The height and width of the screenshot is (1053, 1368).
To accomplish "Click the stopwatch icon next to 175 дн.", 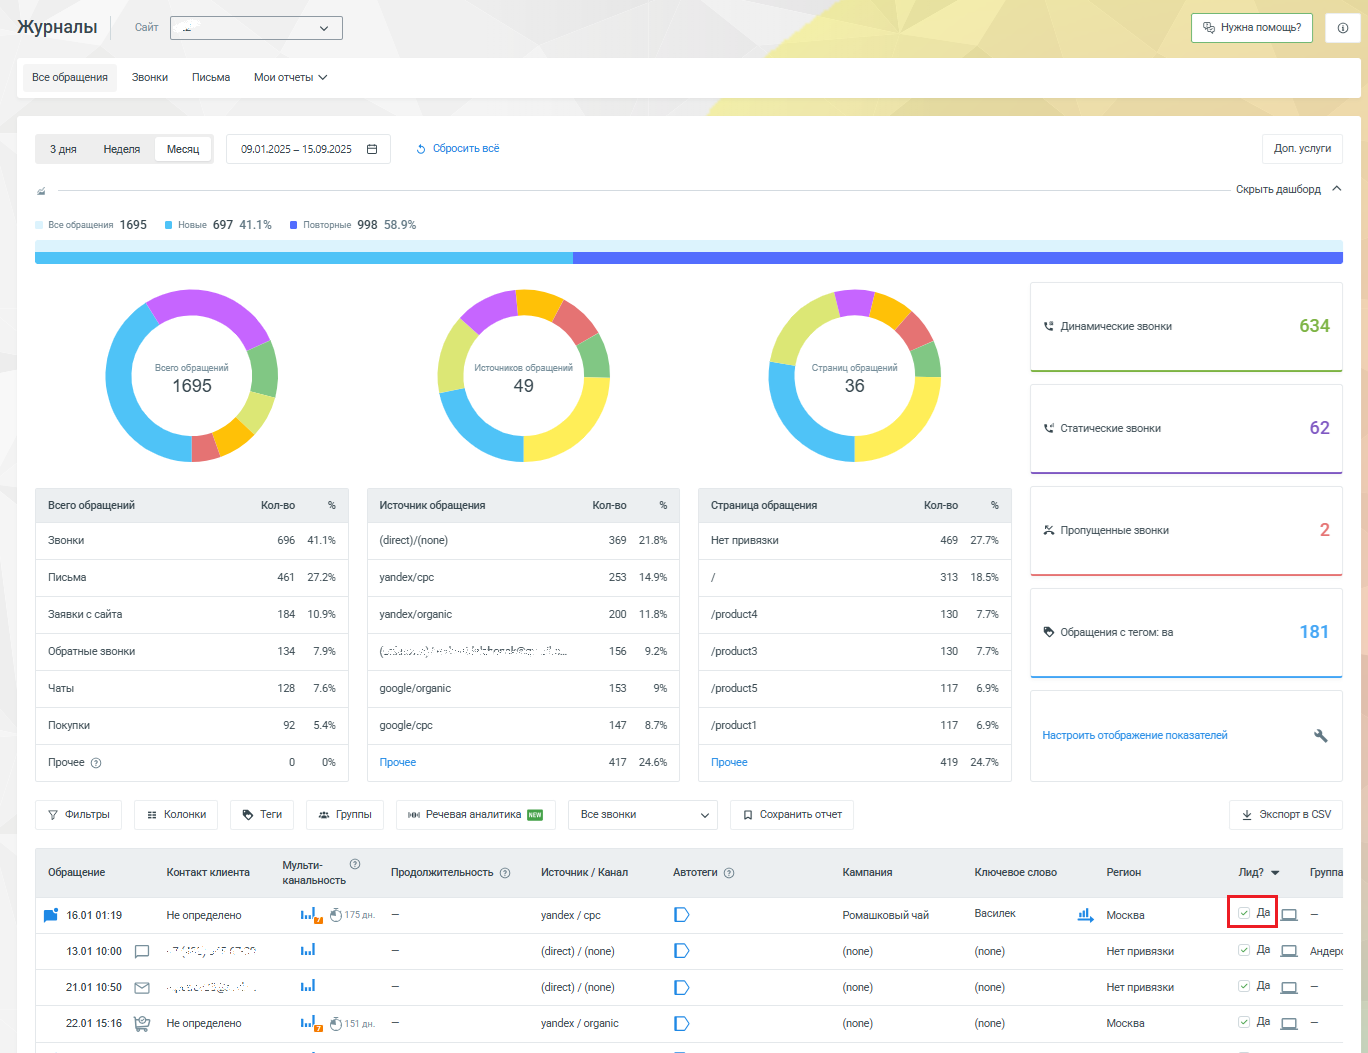I will point(336,915).
